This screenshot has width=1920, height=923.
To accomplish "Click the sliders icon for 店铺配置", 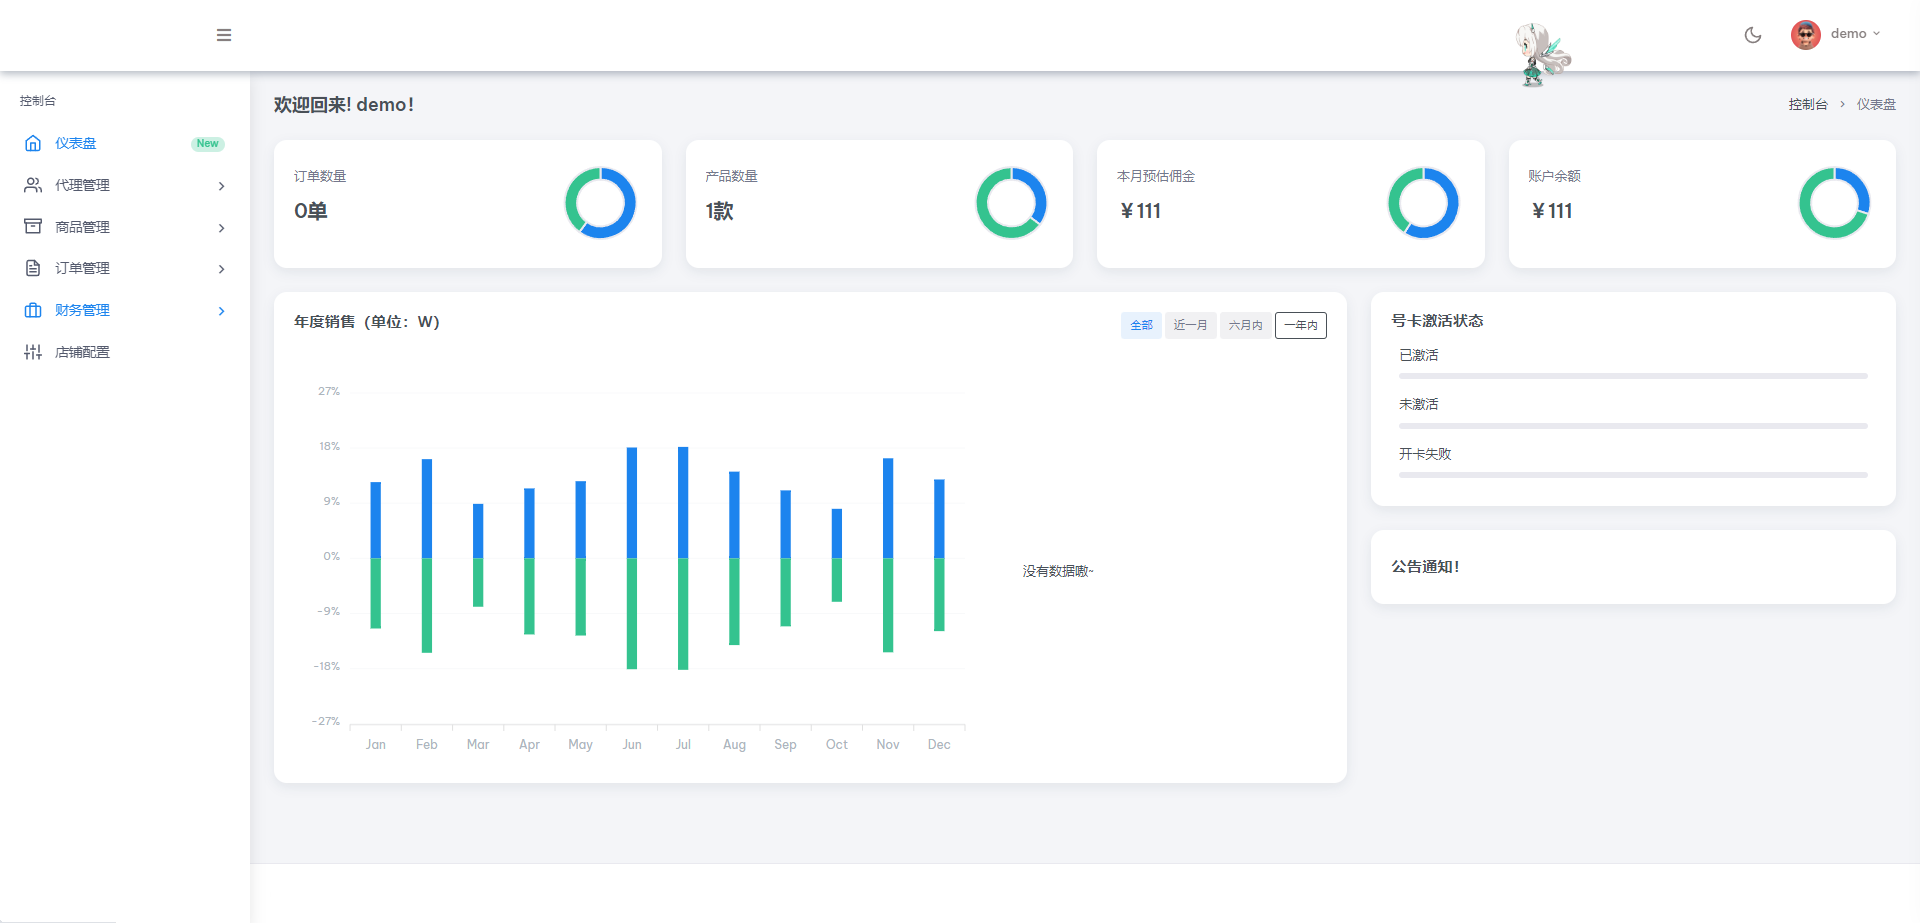I will tap(33, 352).
